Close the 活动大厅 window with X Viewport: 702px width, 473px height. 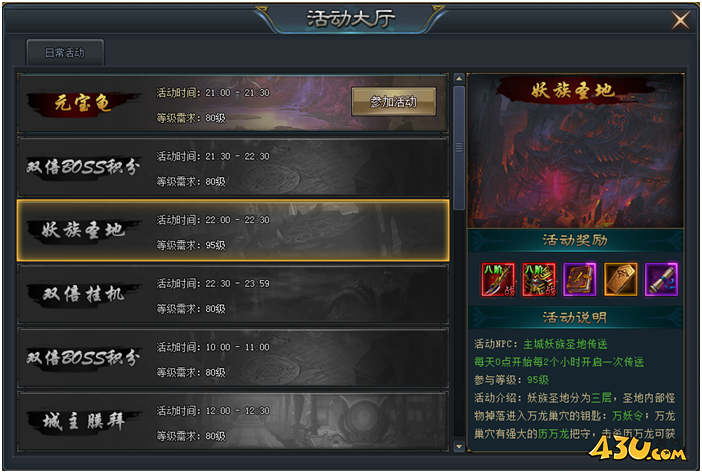(x=680, y=20)
